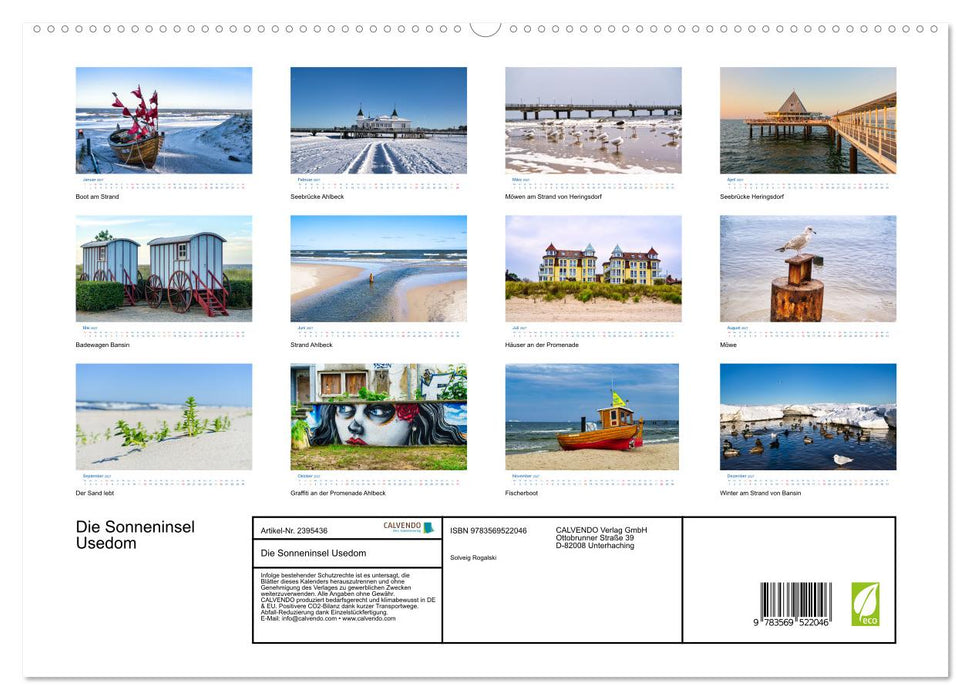Click 'Die Sonneninsel Usedom' in the info box
Screen dimensions: 971x700
(x=313, y=553)
